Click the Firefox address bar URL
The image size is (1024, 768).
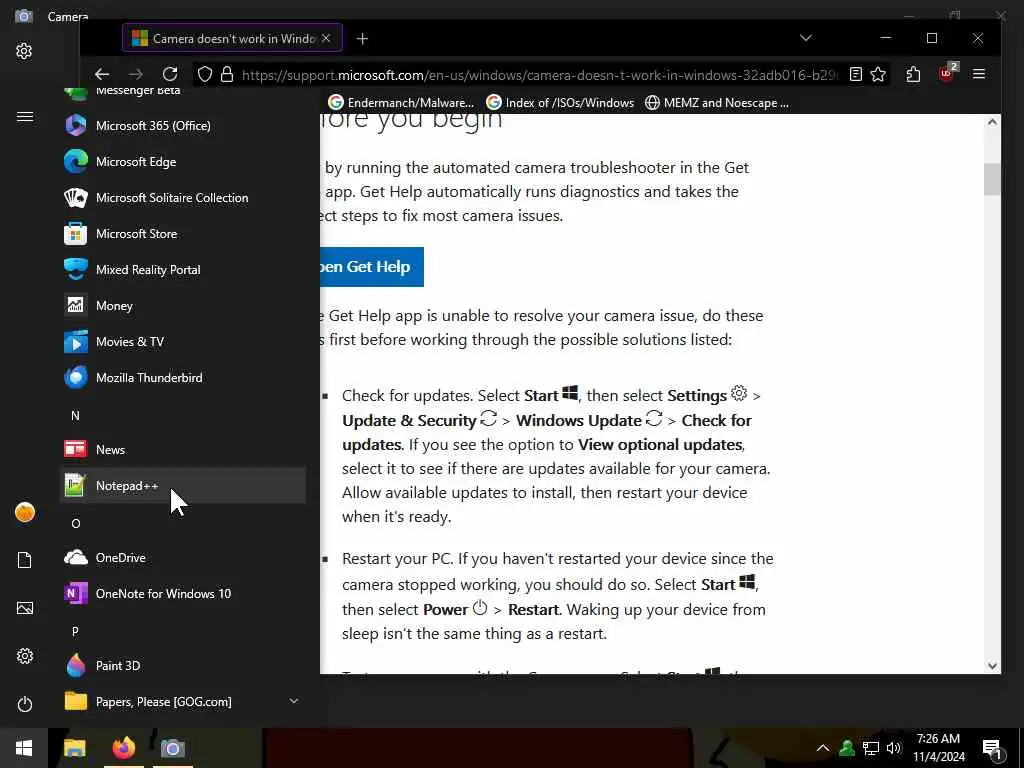(x=539, y=74)
